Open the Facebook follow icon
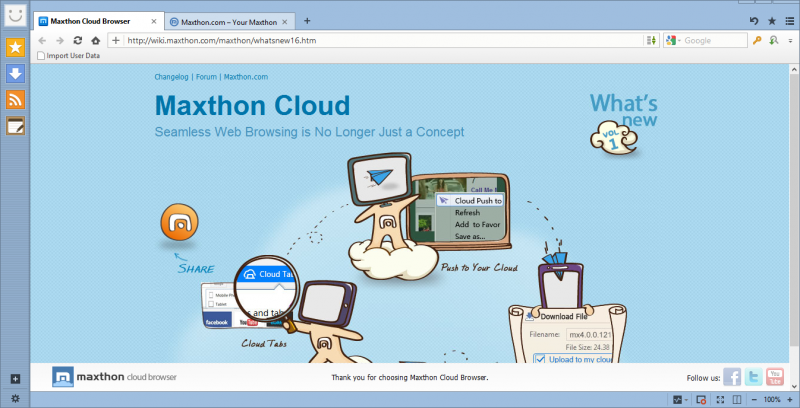The image size is (800, 408). (x=732, y=377)
